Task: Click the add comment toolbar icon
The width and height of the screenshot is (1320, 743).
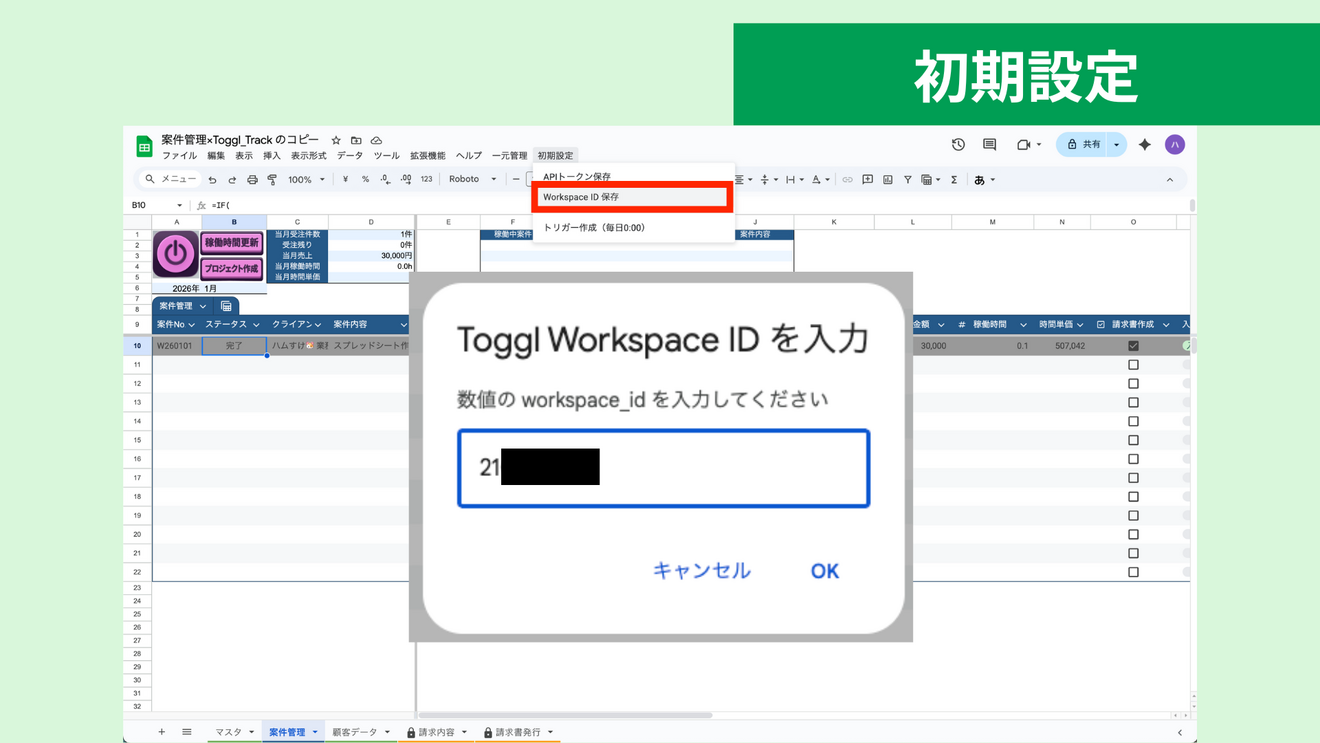Action: (867, 180)
